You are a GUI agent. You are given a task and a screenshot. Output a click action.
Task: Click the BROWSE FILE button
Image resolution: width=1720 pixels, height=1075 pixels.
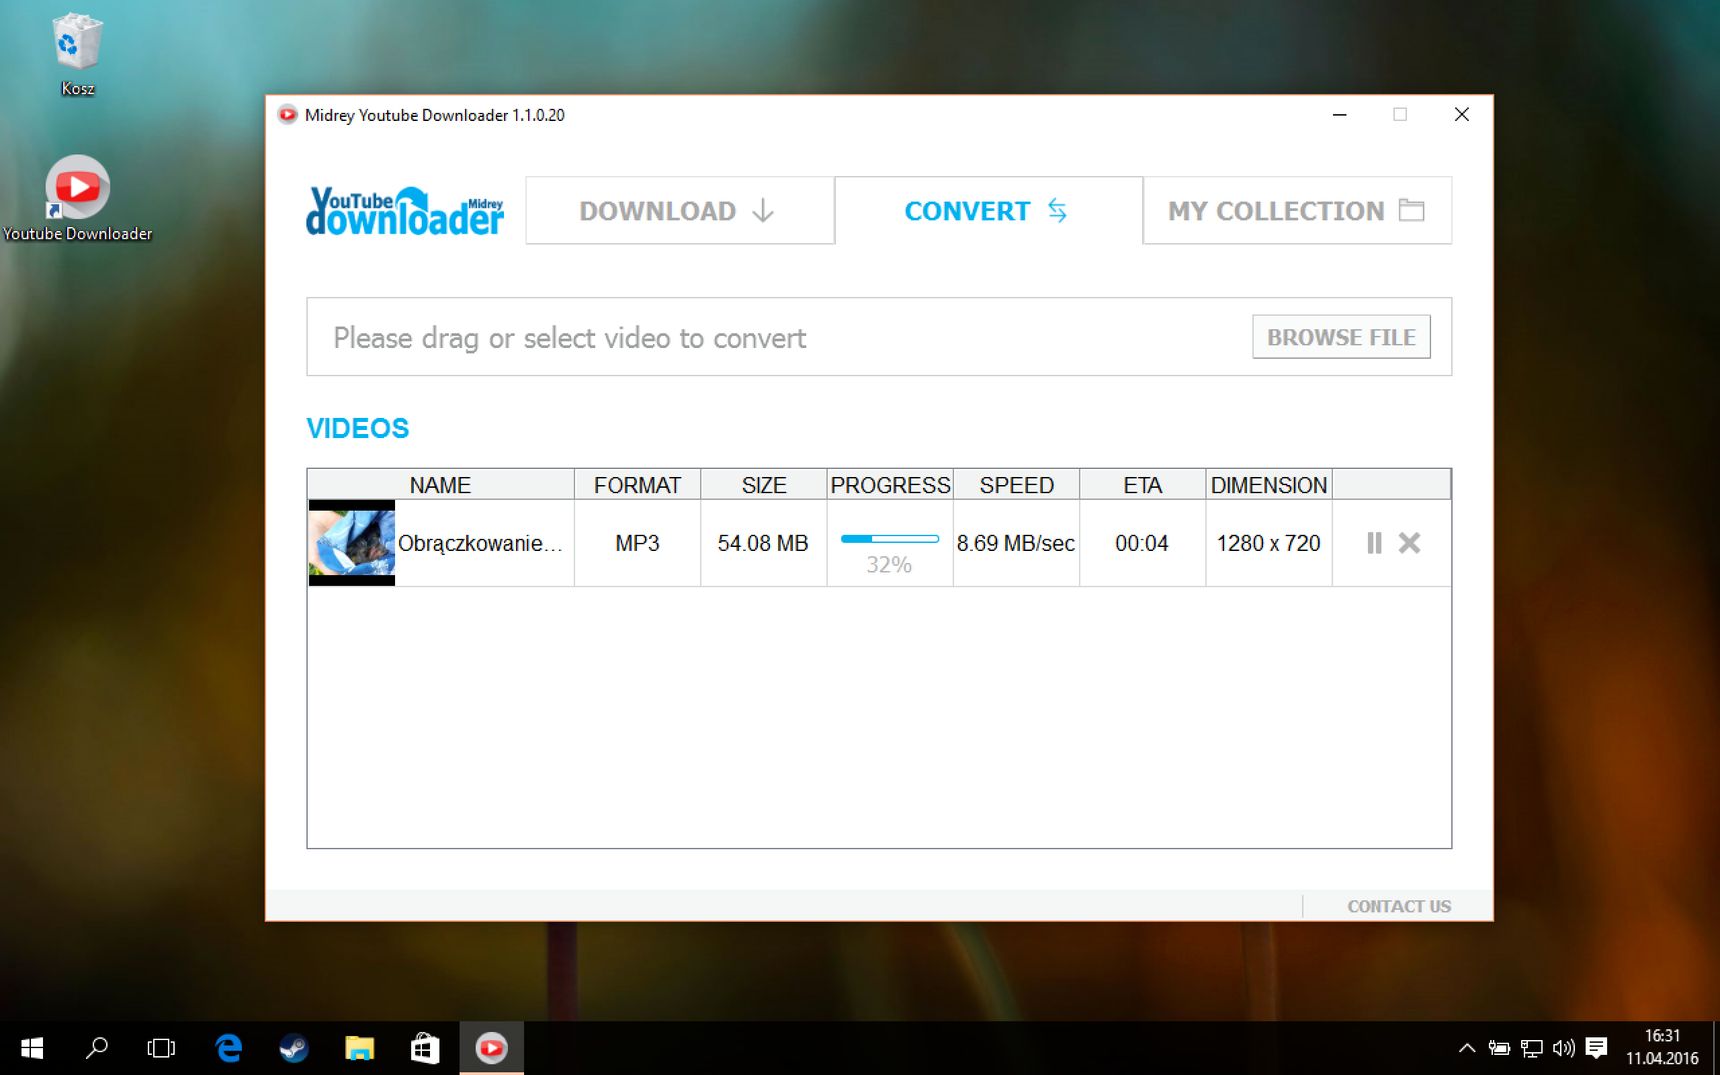pyautogui.click(x=1341, y=337)
